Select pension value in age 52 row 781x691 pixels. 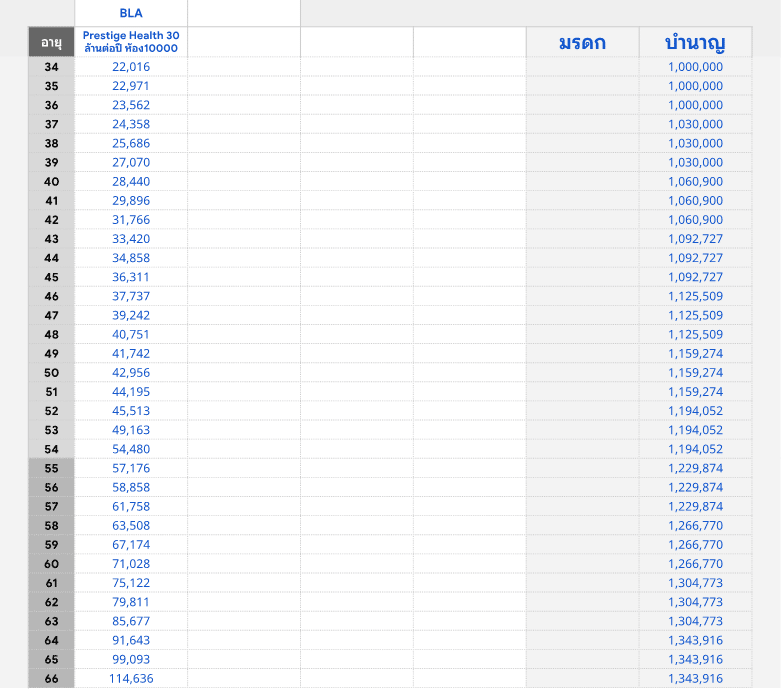click(x=695, y=411)
